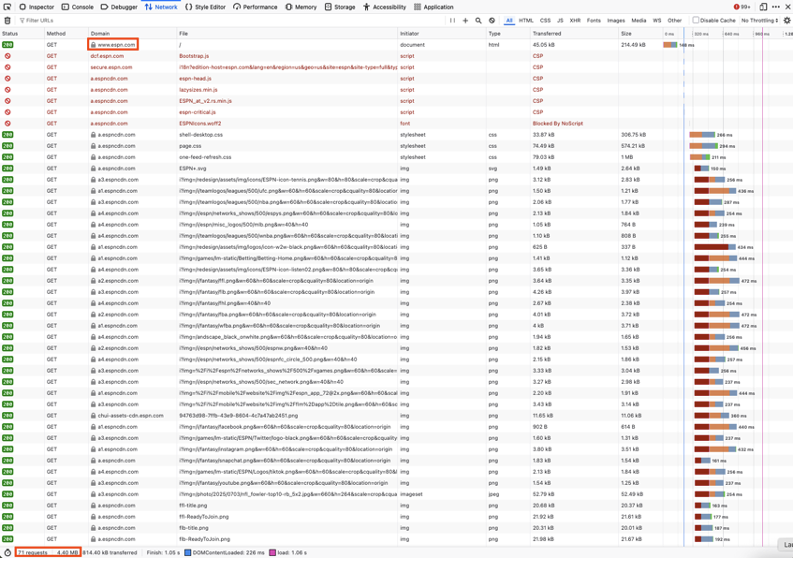Open the Memory tab
794x562 pixels.
(x=301, y=7)
